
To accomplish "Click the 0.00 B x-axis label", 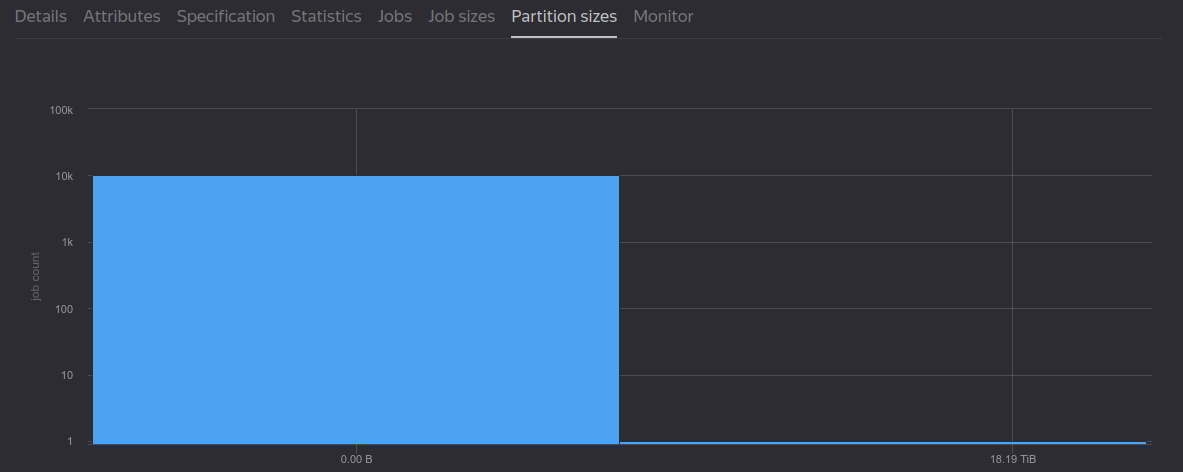I will pyautogui.click(x=356, y=461).
